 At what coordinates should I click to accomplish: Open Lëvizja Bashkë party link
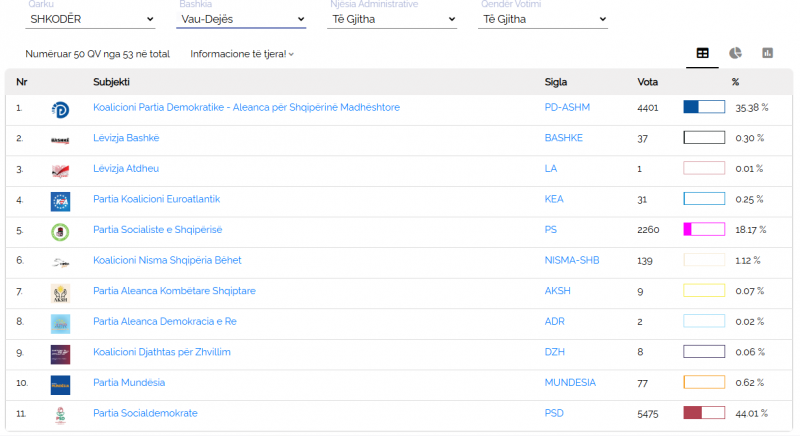tap(126, 138)
